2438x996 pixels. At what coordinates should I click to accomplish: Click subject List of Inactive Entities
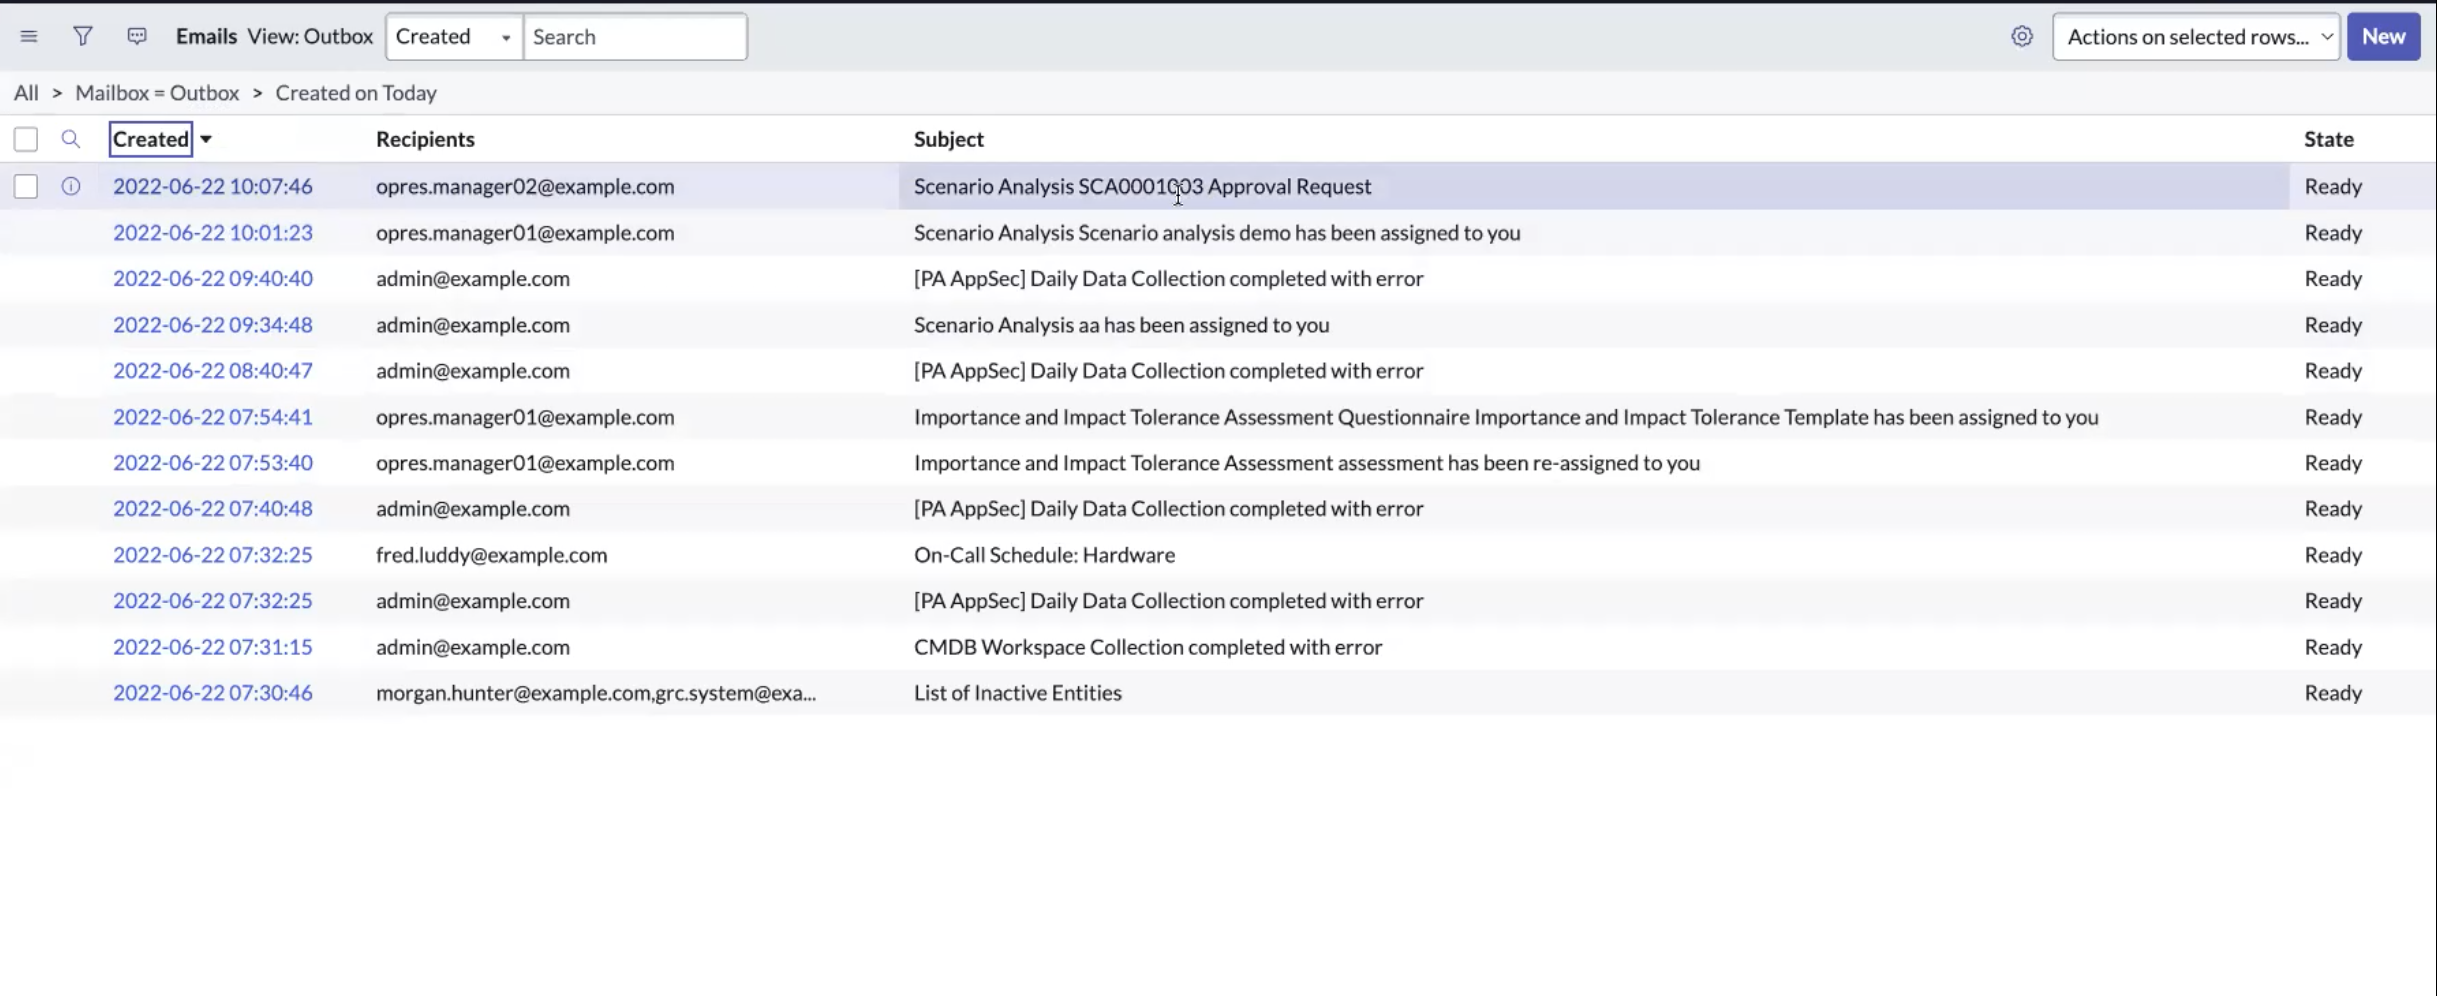coord(1018,693)
